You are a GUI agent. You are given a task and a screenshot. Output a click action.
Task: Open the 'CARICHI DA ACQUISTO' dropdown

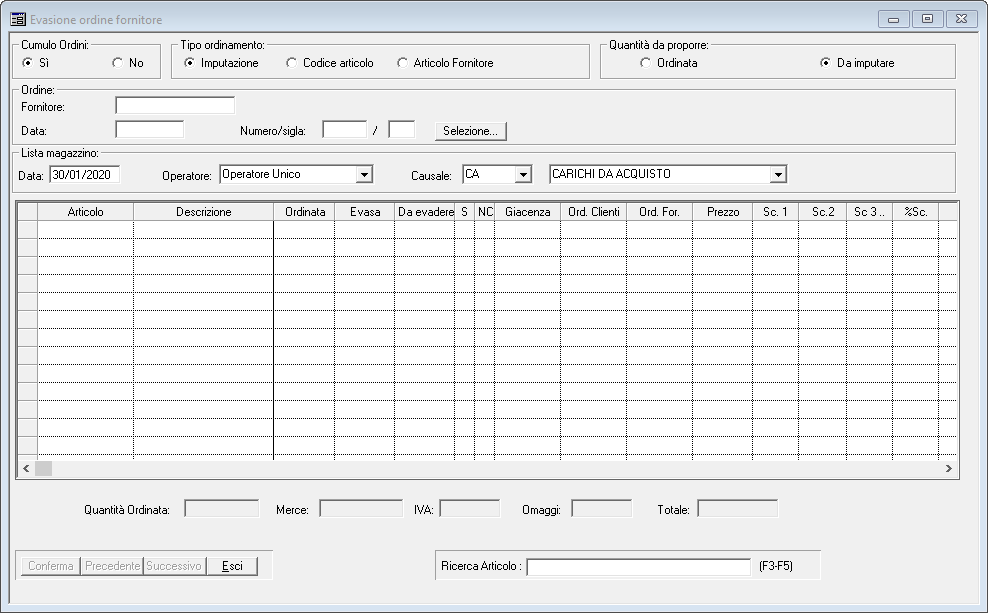[777, 175]
